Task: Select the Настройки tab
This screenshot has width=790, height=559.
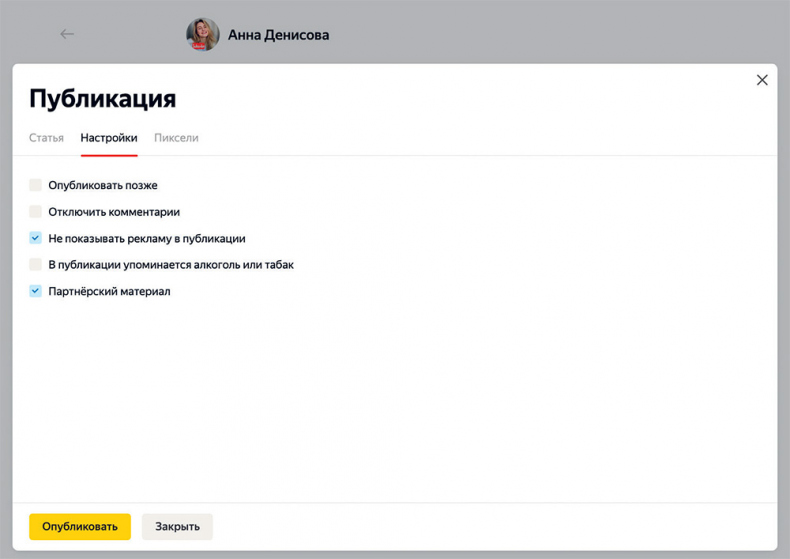Action: click(x=109, y=138)
